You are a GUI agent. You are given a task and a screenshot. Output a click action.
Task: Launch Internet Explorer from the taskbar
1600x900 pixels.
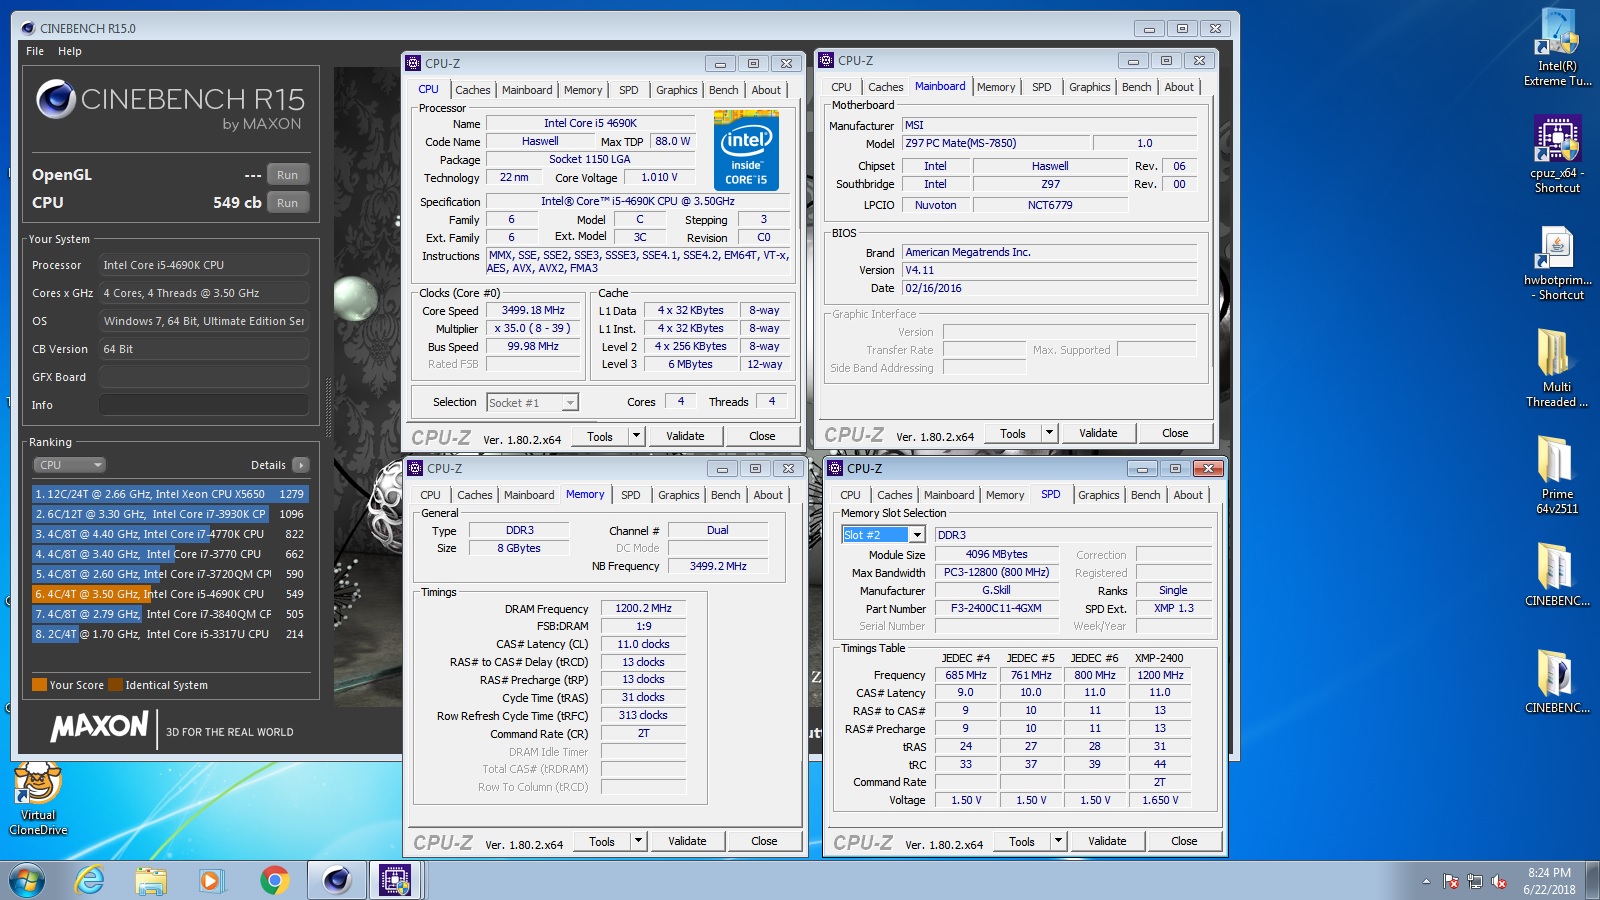(90, 881)
